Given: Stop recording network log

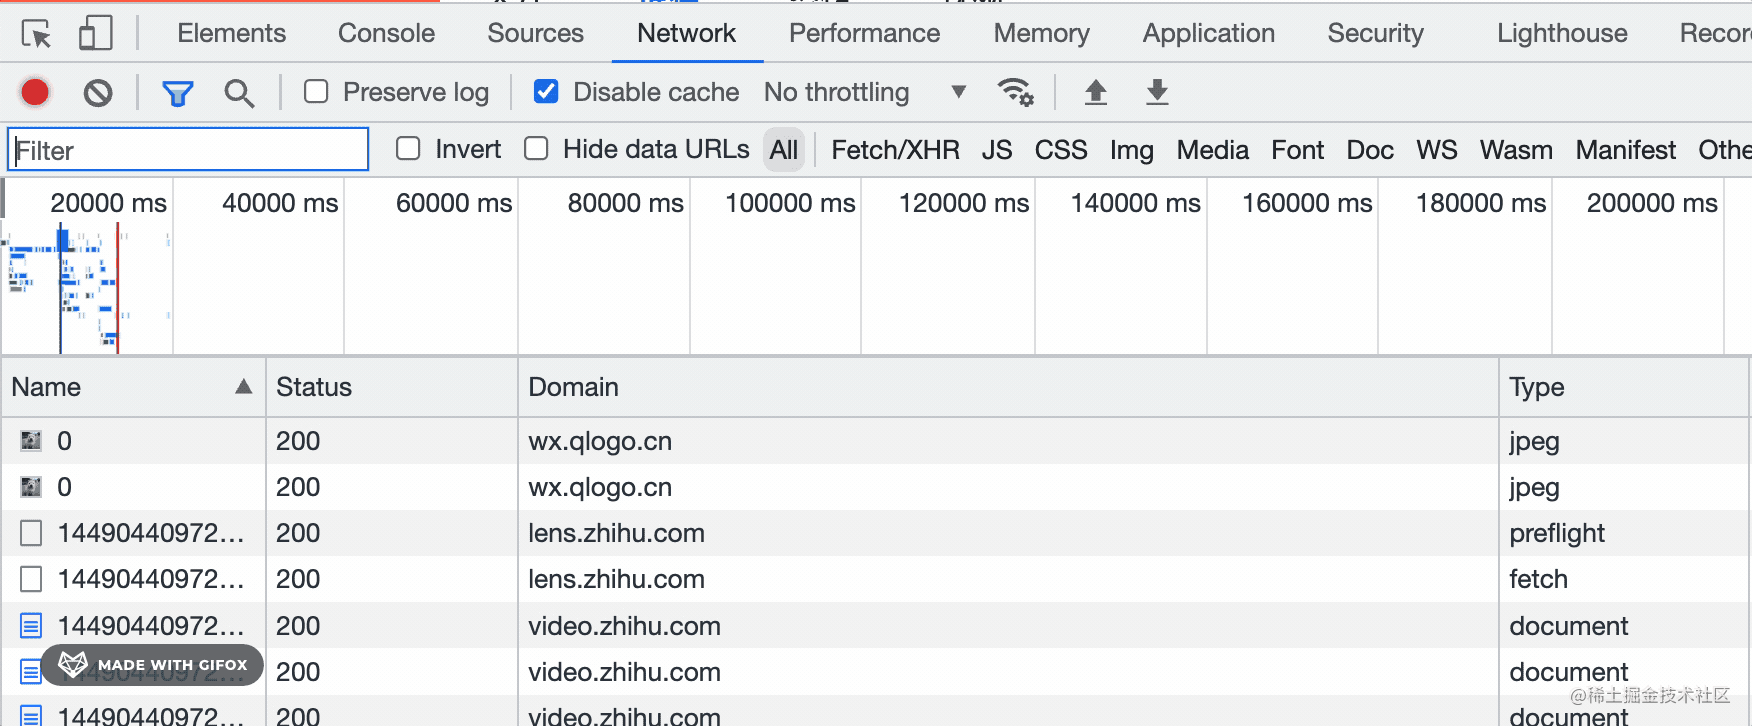Looking at the screenshot, I should [x=35, y=93].
